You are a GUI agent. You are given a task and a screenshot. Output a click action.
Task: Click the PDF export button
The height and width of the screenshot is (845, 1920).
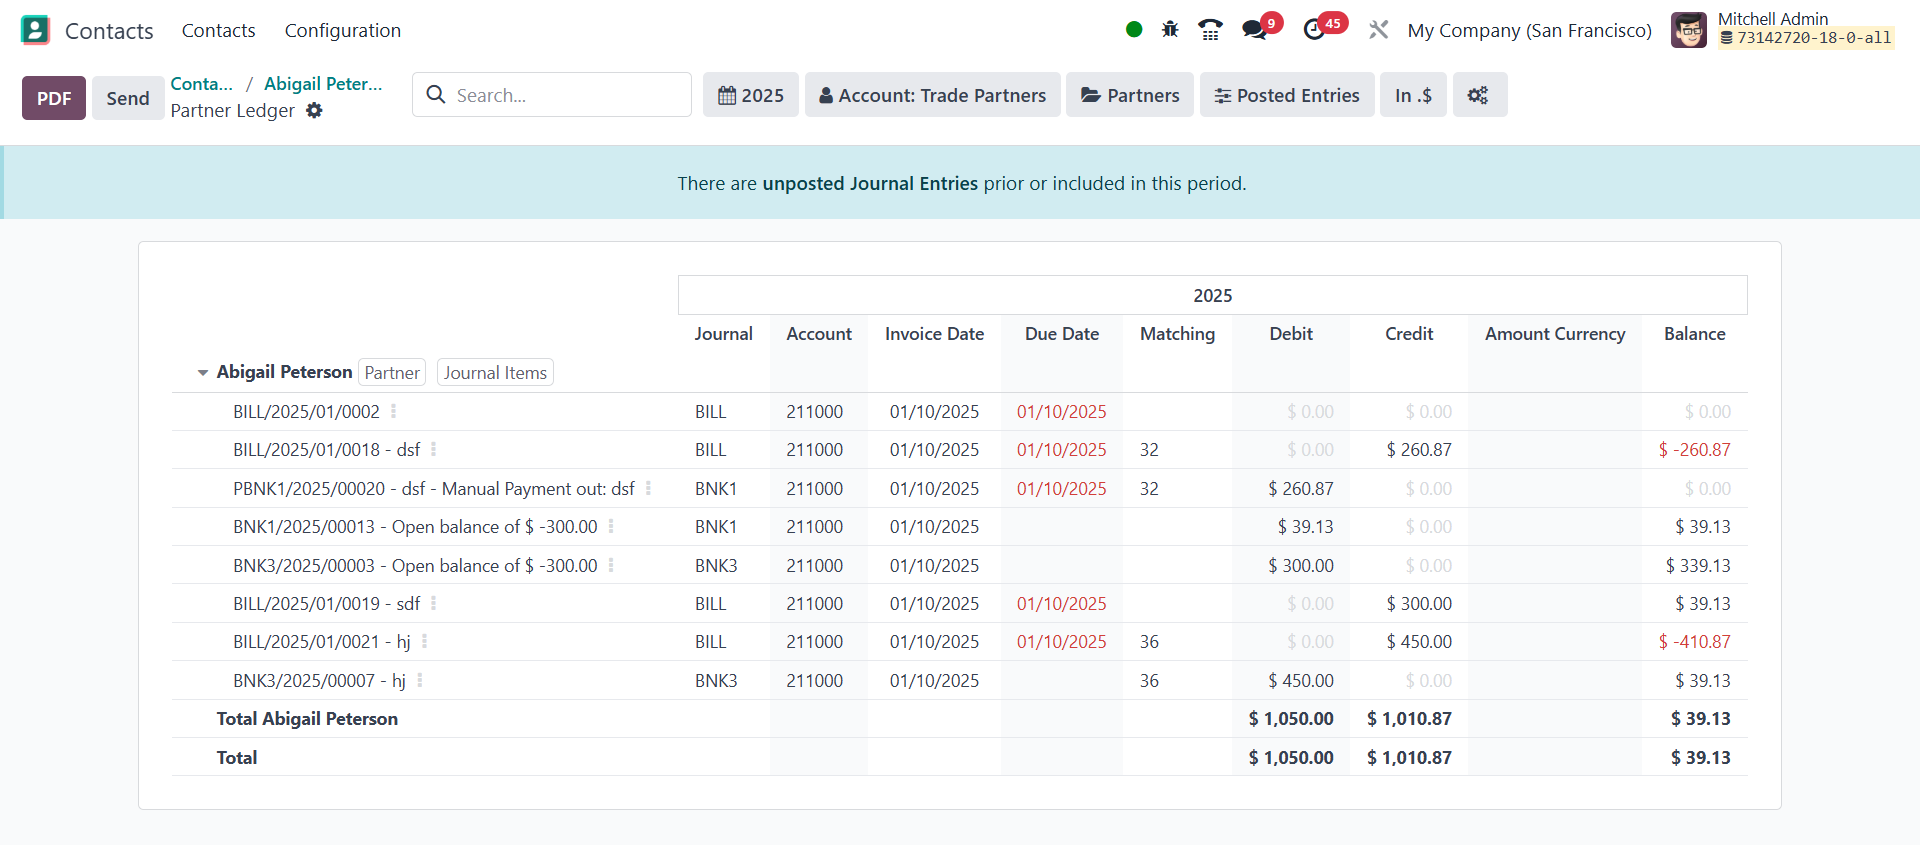pos(54,98)
